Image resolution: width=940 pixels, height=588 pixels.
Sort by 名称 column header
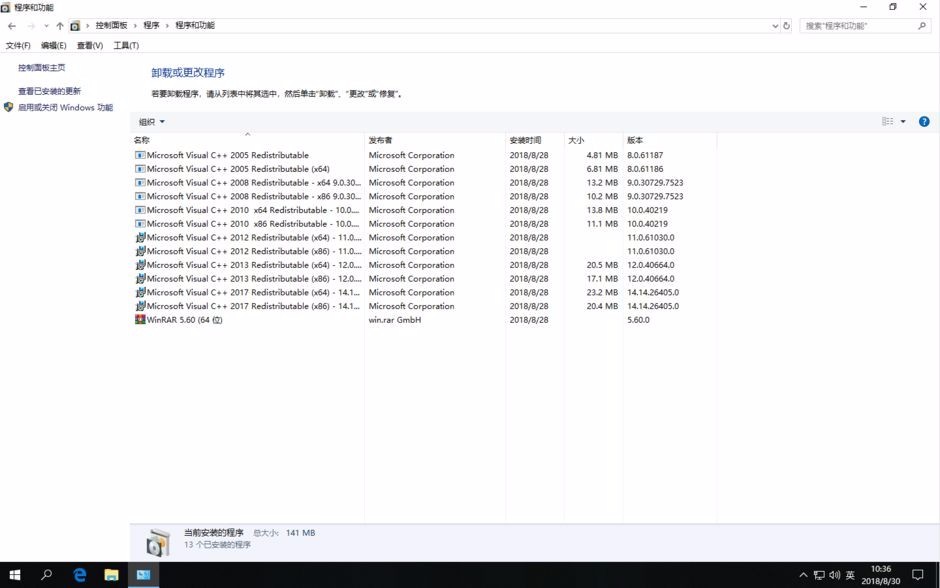tap(247, 140)
